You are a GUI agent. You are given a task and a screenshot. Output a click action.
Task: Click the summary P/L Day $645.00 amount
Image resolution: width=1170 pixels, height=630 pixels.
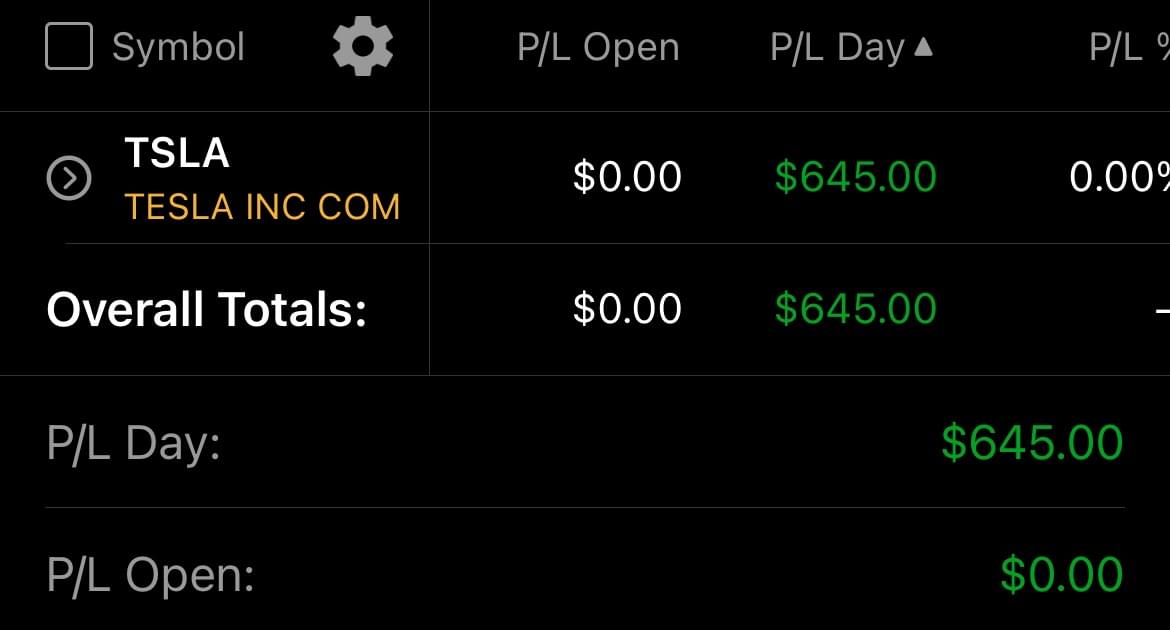click(1032, 442)
